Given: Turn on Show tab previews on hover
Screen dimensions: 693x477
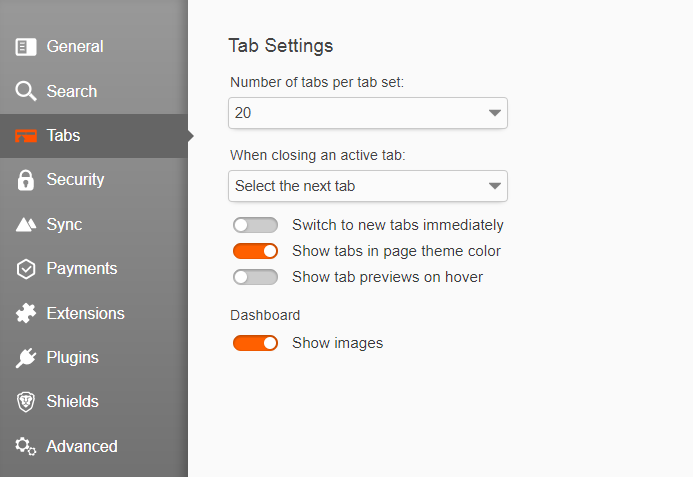Looking at the screenshot, I should 255,277.
